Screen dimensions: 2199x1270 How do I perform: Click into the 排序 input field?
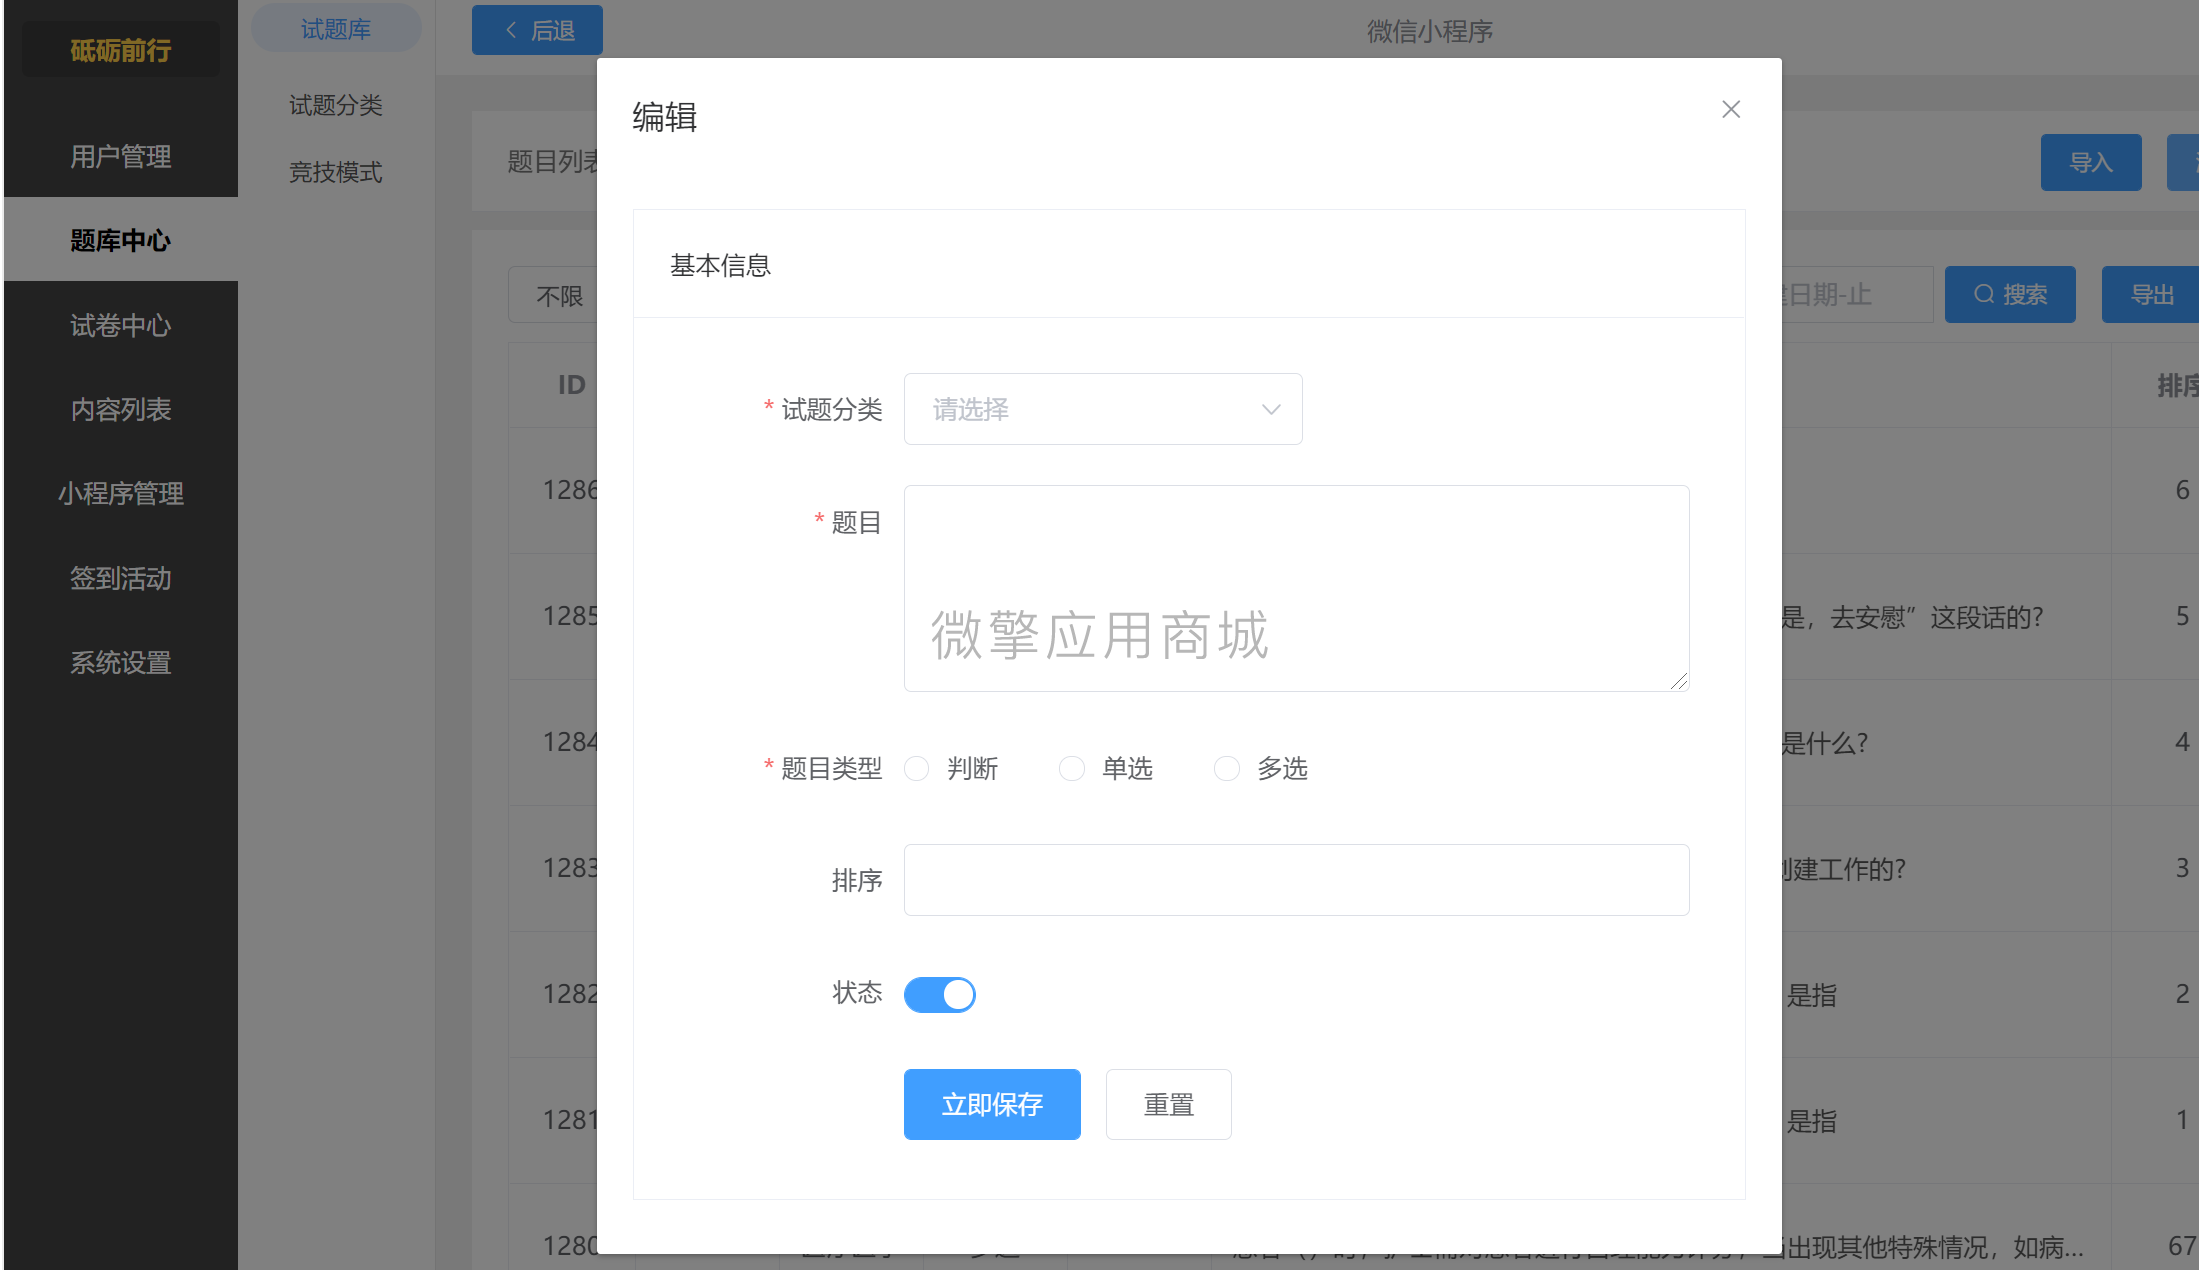(1296, 880)
